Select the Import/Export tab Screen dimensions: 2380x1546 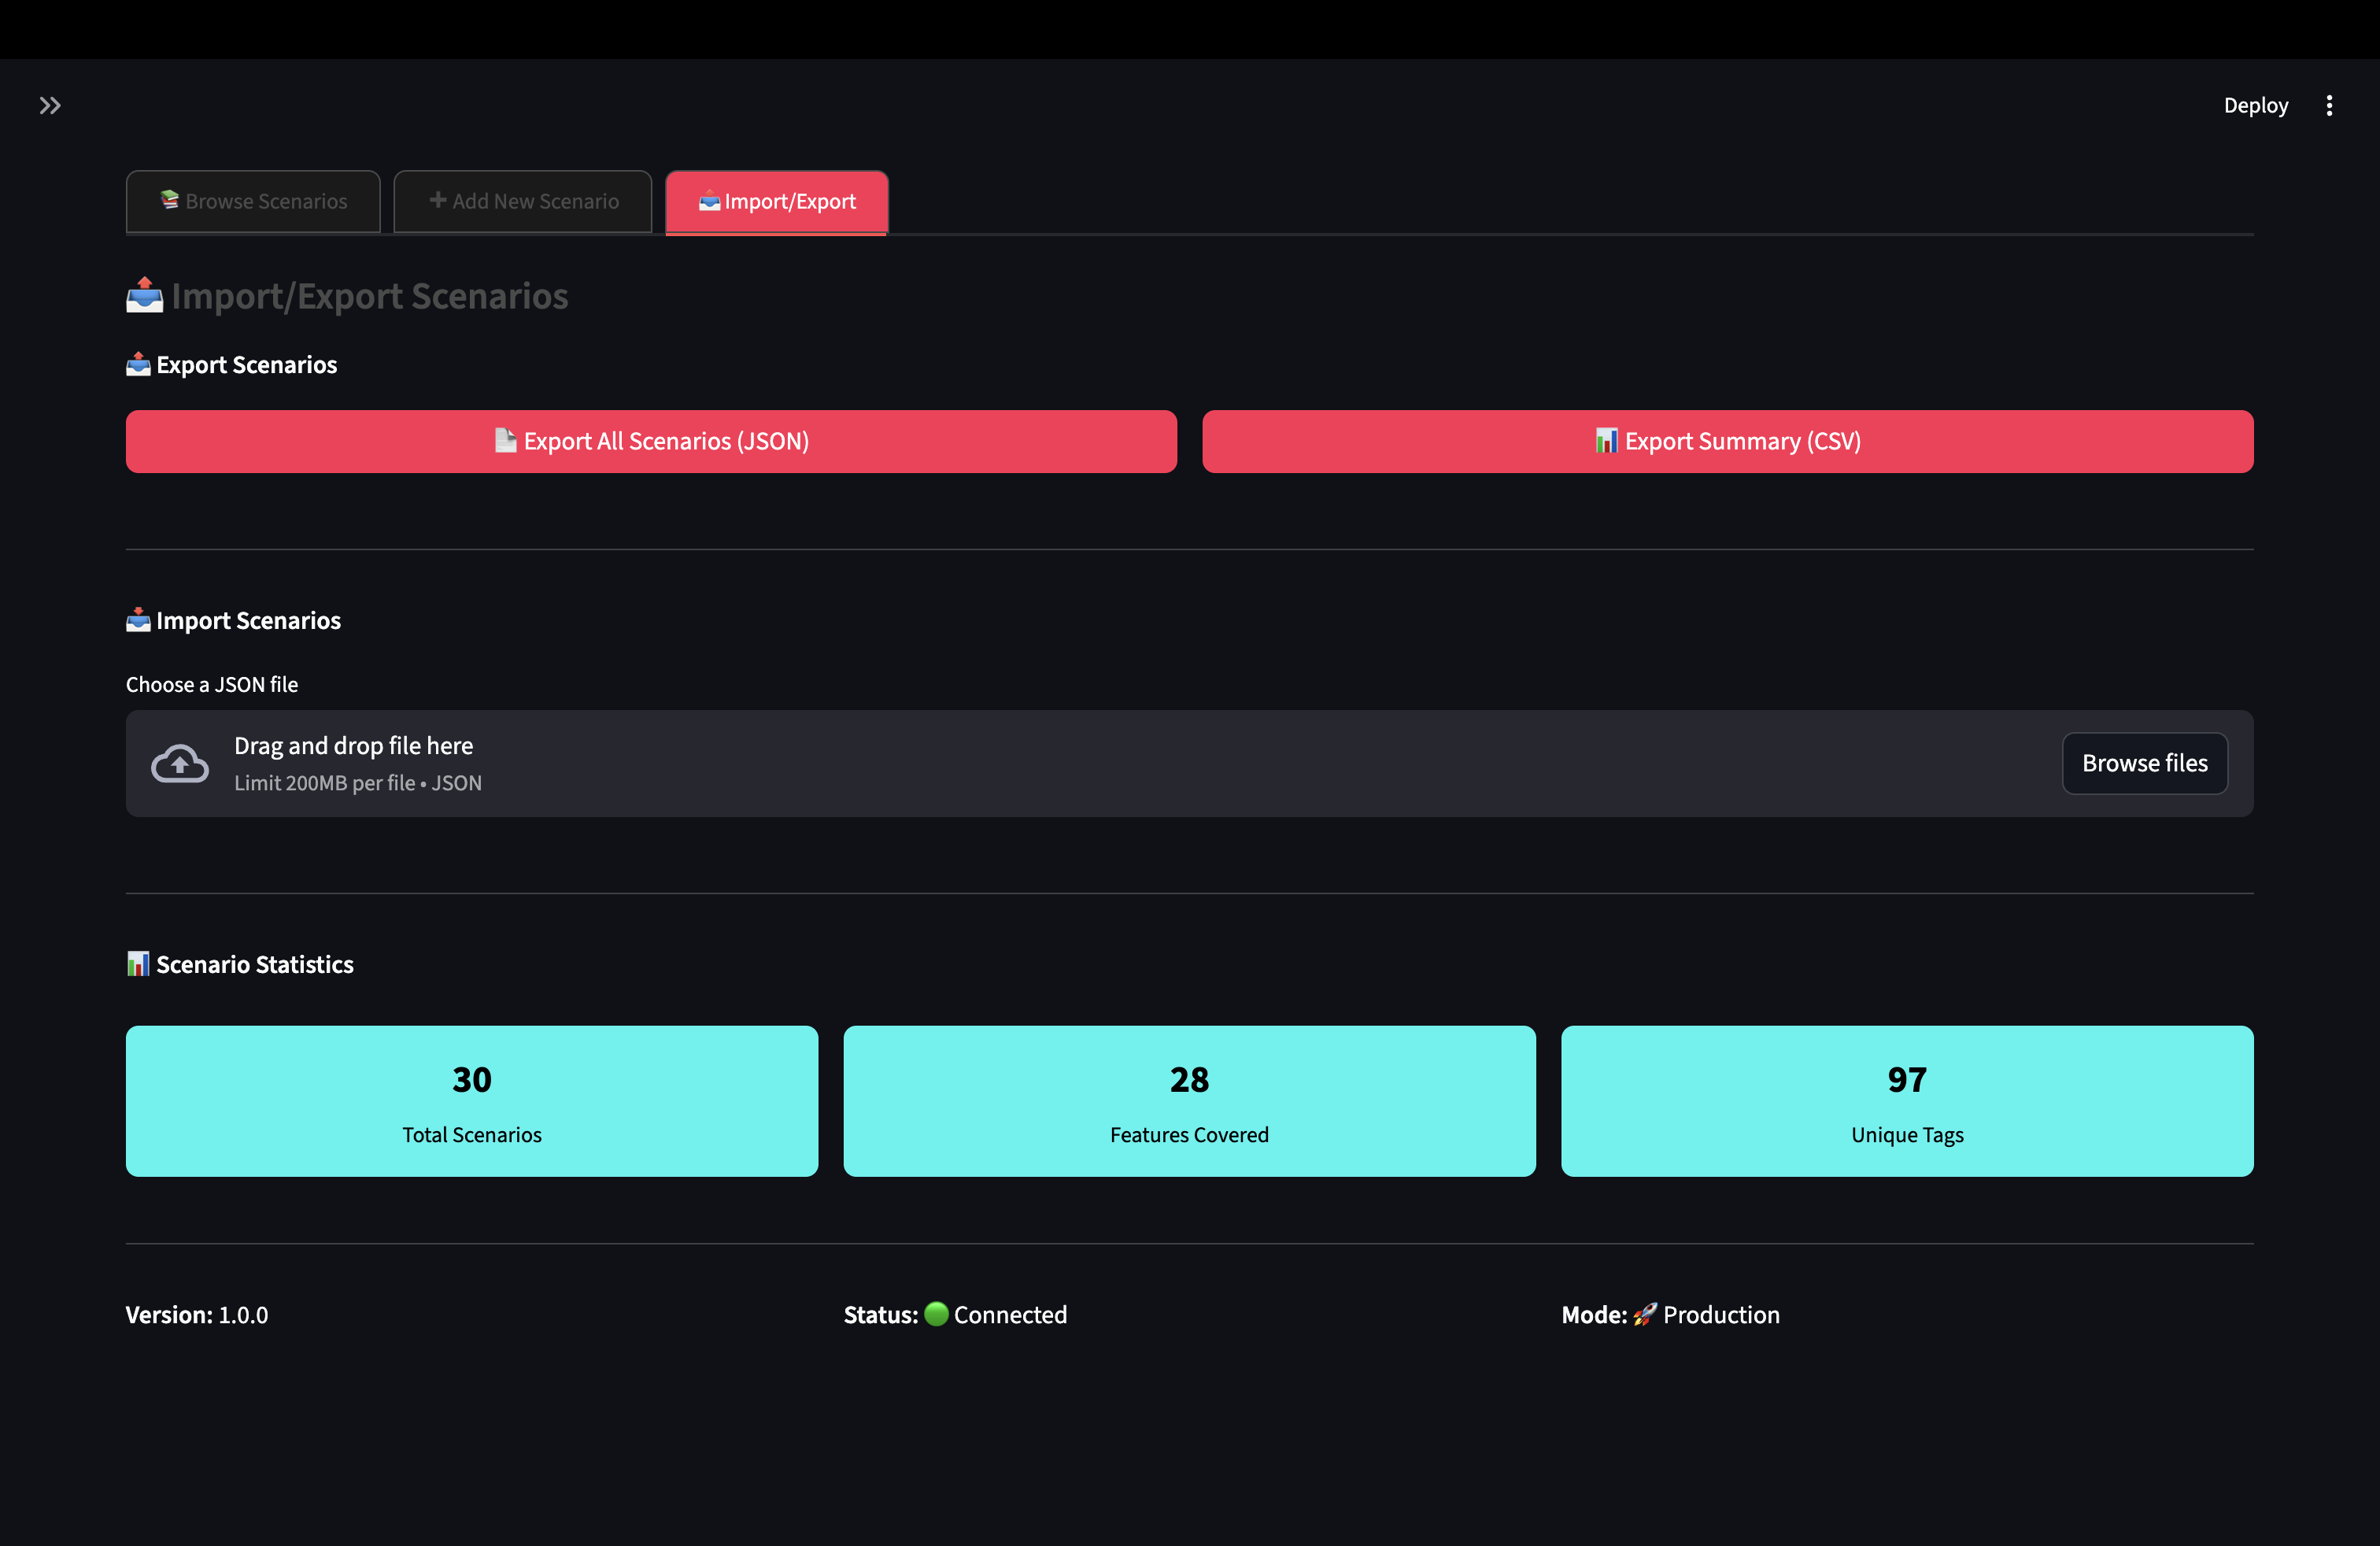777,201
